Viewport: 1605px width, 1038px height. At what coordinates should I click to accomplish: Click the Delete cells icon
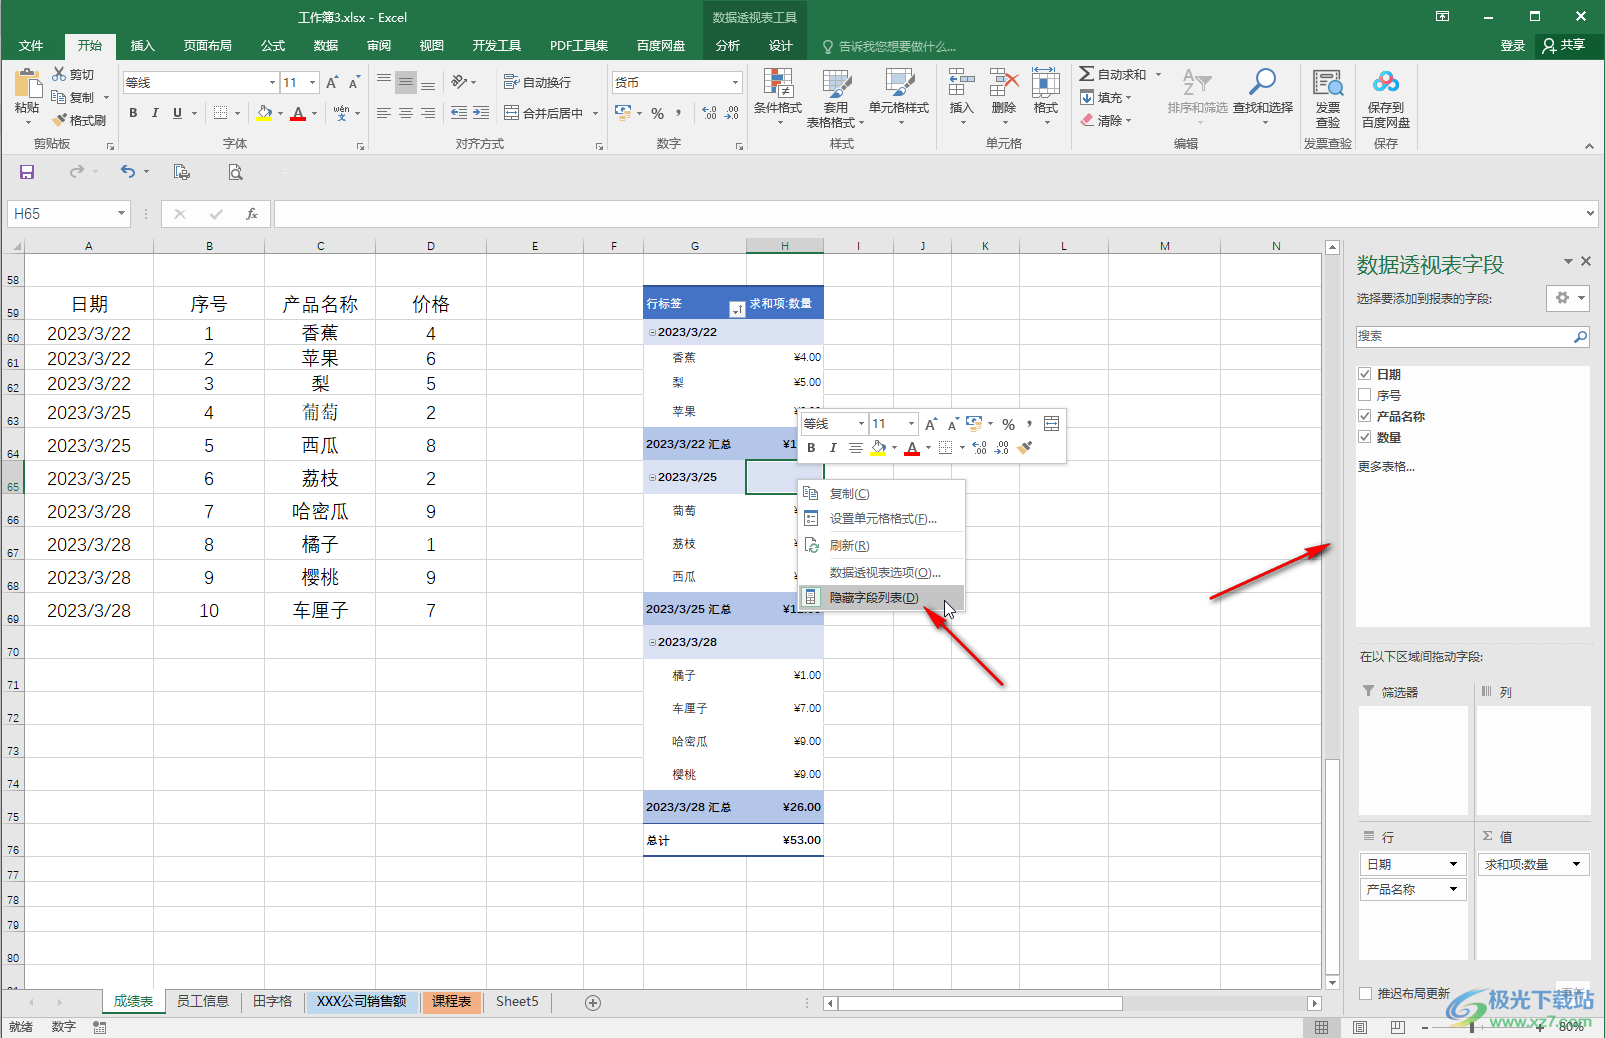pos(1004,83)
